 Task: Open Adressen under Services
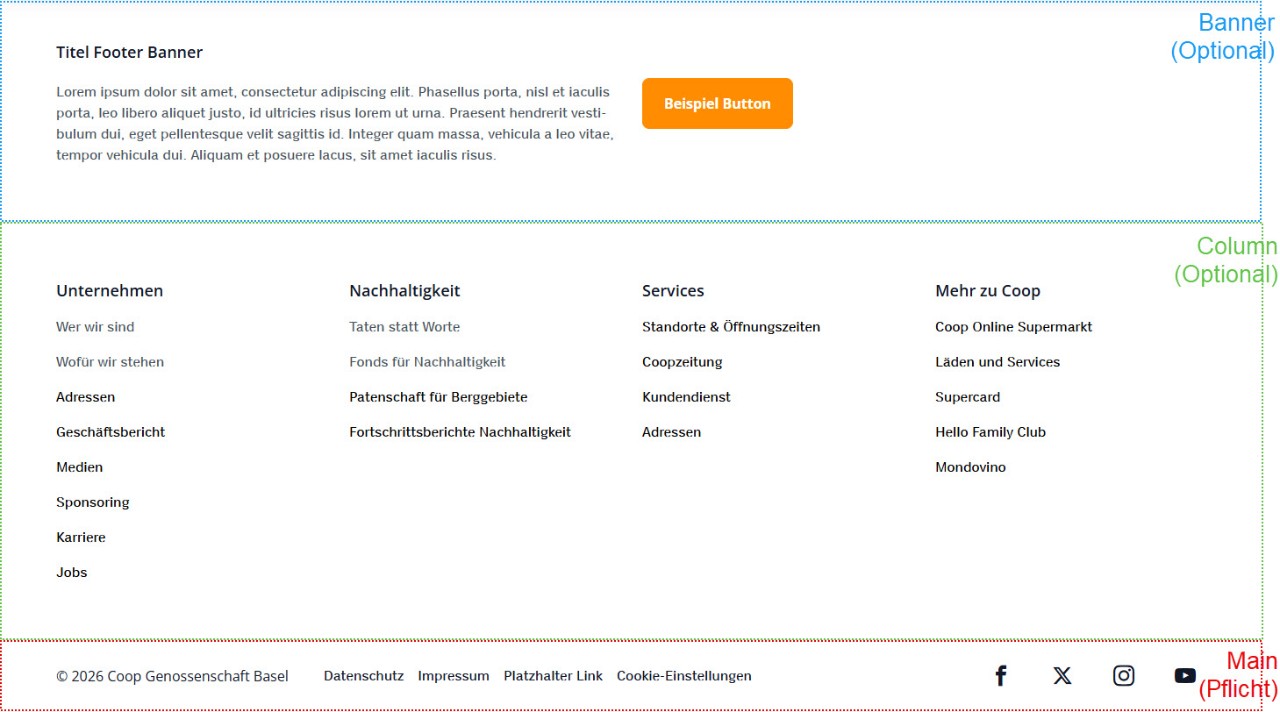pyautogui.click(x=671, y=432)
